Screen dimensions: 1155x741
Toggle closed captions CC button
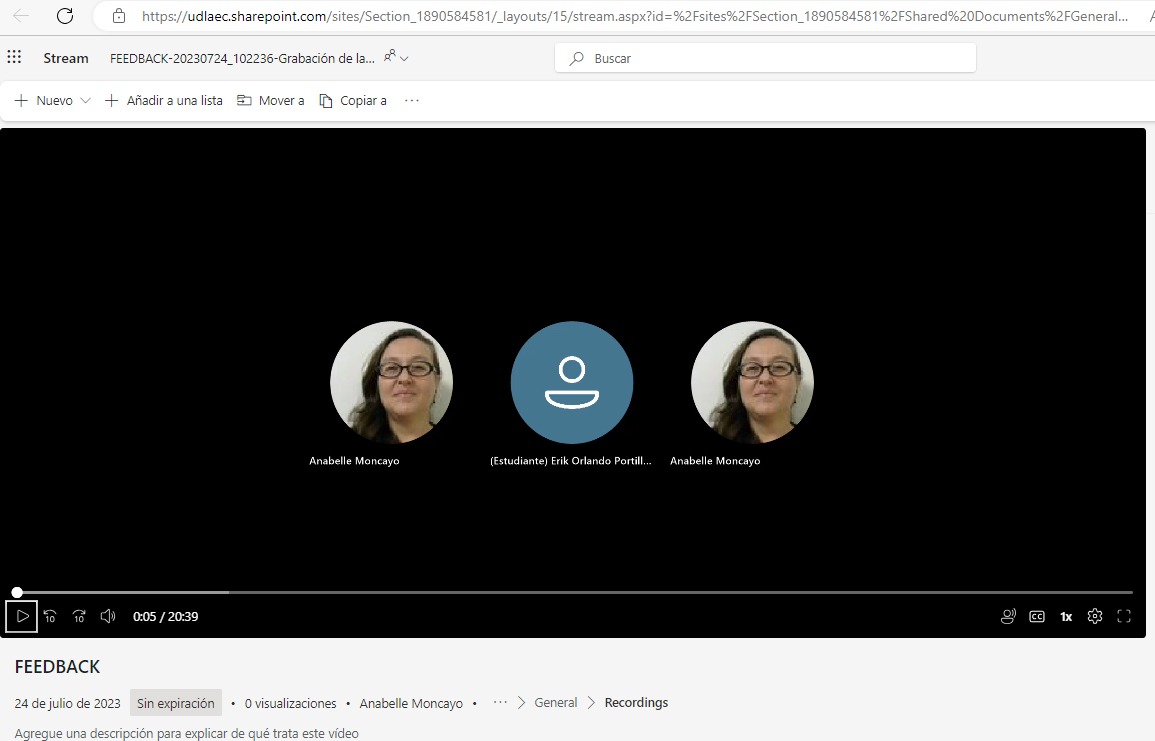(1037, 616)
